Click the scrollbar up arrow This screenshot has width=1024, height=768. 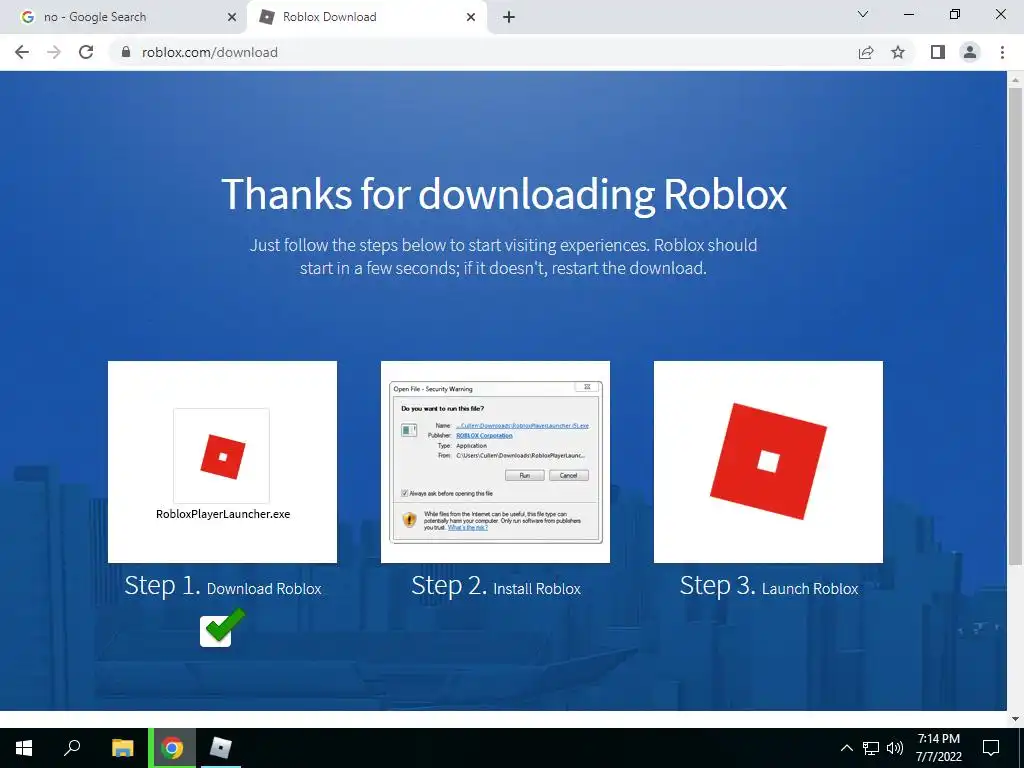tap(1015, 79)
